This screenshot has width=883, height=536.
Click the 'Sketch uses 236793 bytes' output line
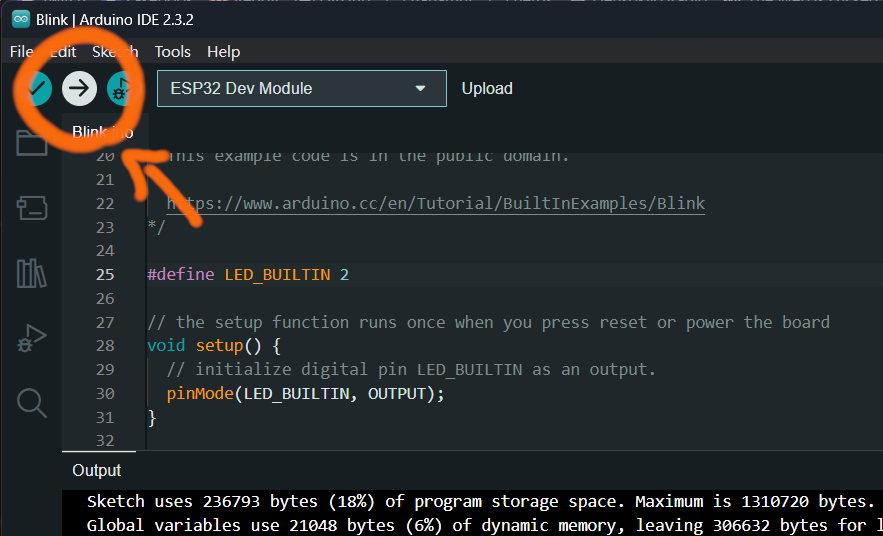(480, 501)
